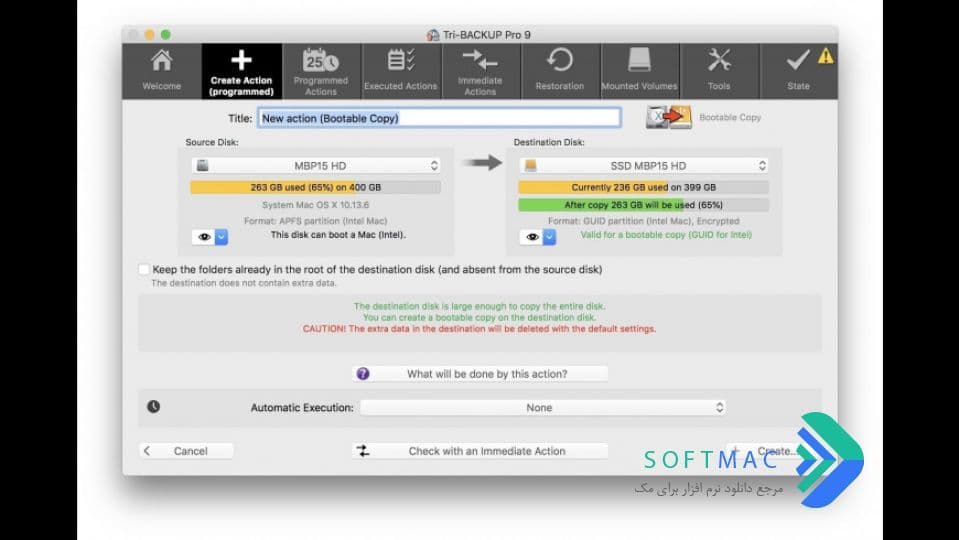This screenshot has height=540, width=959.
Task: Click the Cancel button
Action: [186, 451]
